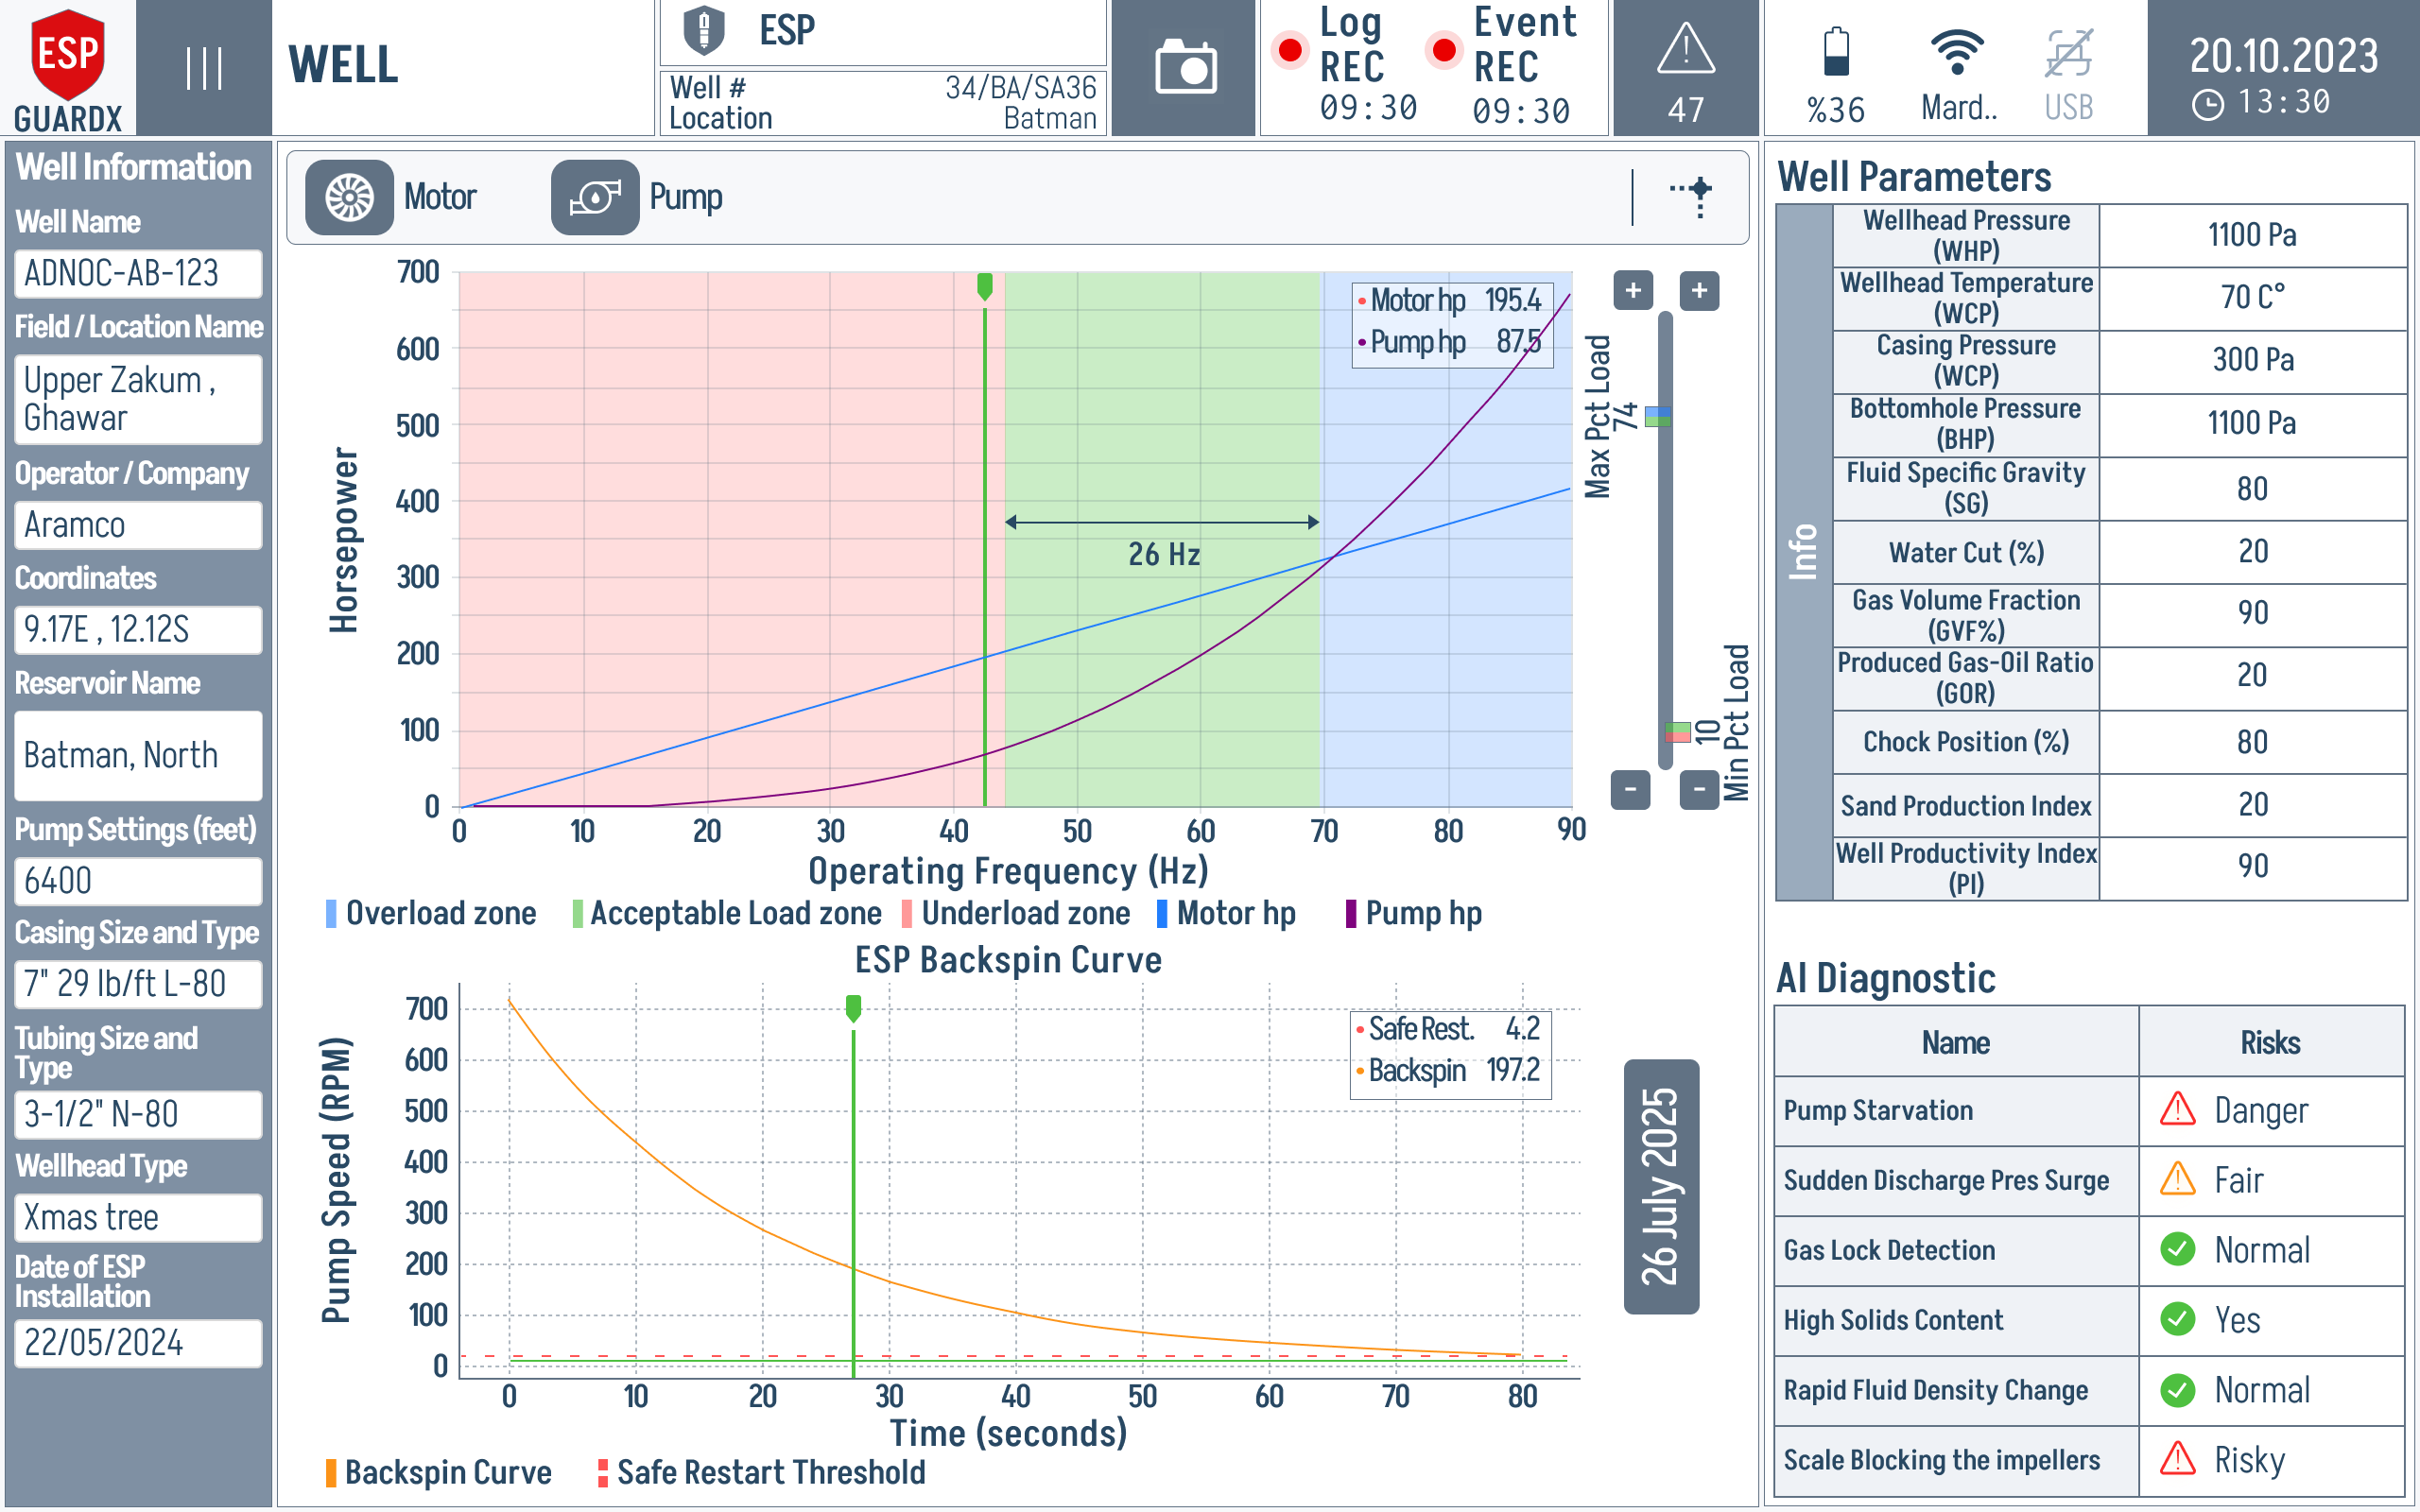
Task: Click Max Pct Load slider handle at 74
Action: pyautogui.click(x=1658, y=417)
